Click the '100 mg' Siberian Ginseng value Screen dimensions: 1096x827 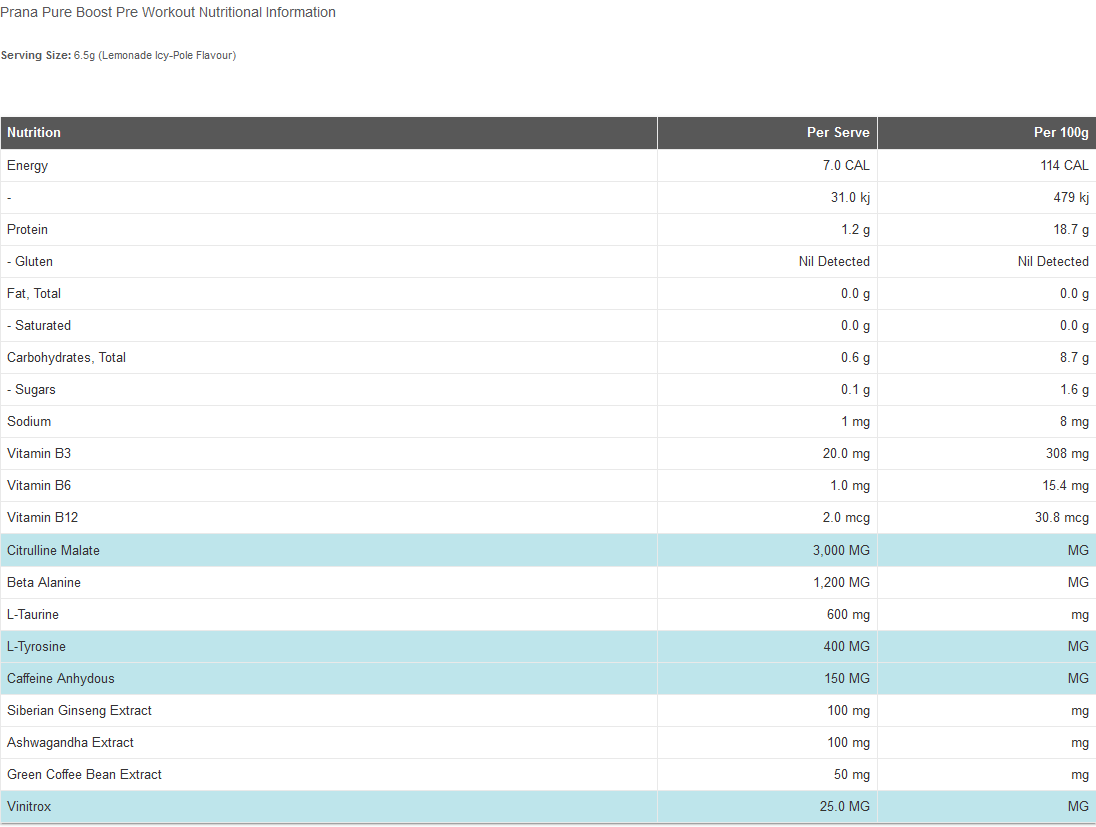pyautogui.click(x=849, y=711)
